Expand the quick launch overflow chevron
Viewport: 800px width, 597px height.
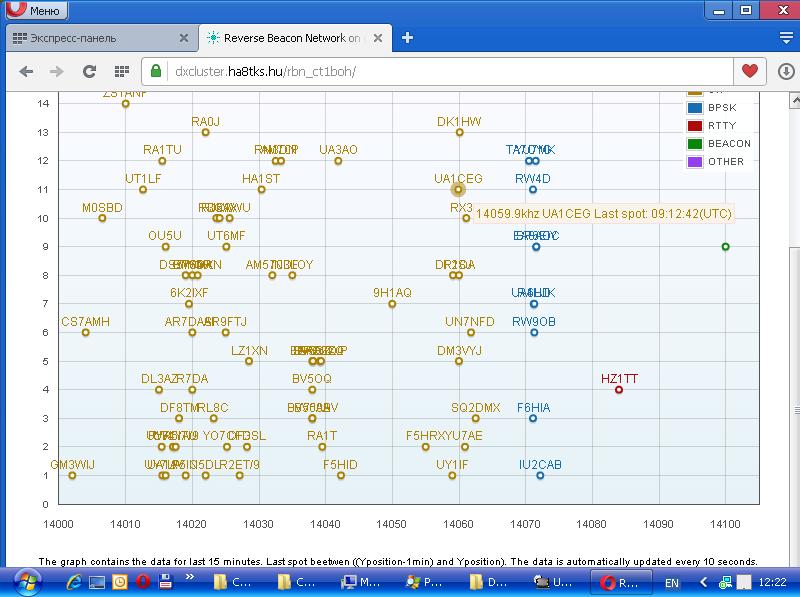point(190,577)
